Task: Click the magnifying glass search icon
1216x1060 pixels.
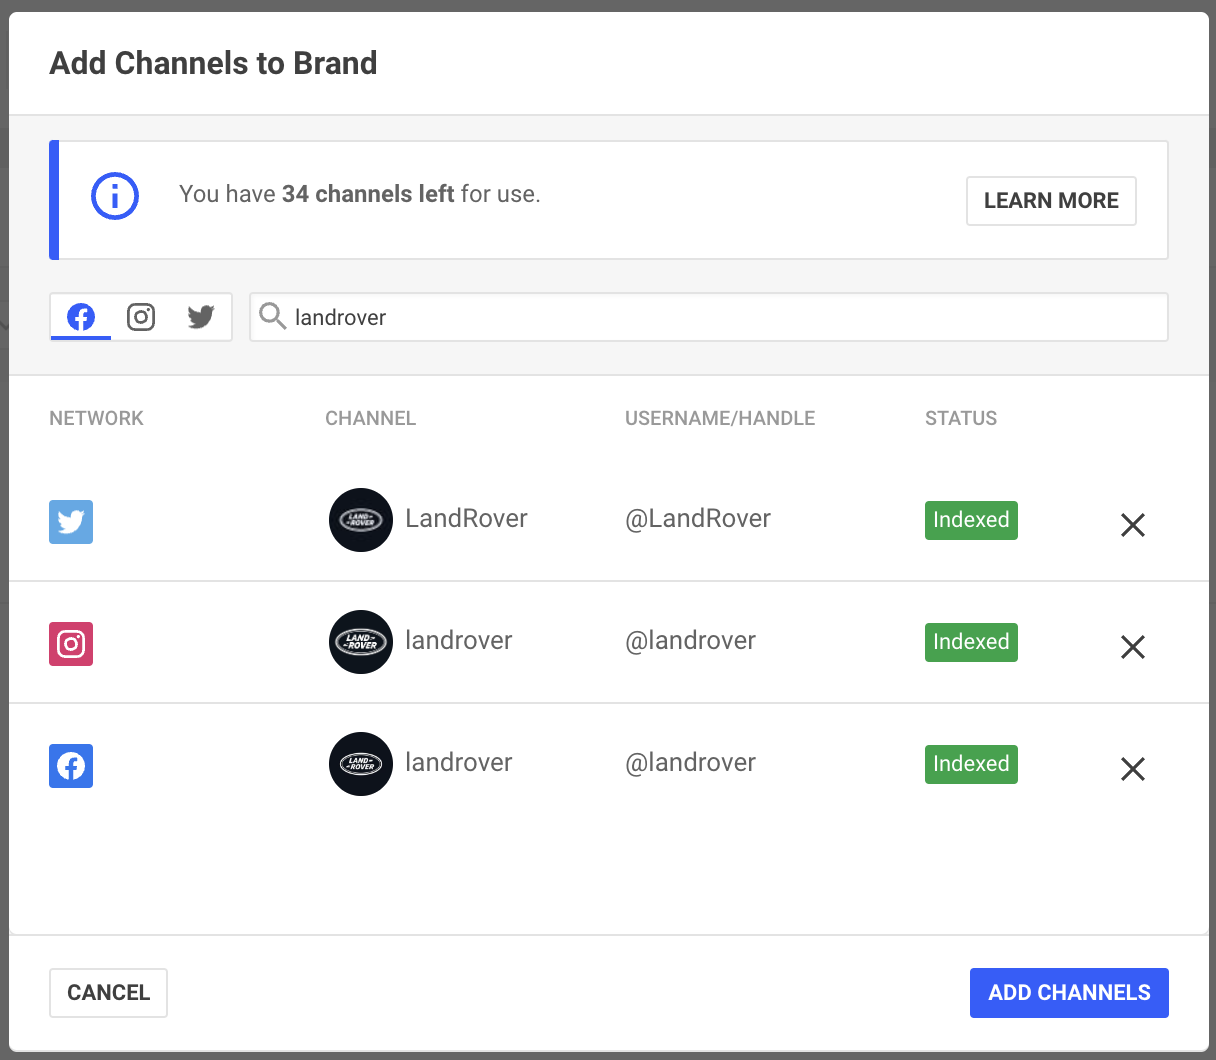Action: pos(272,317)
